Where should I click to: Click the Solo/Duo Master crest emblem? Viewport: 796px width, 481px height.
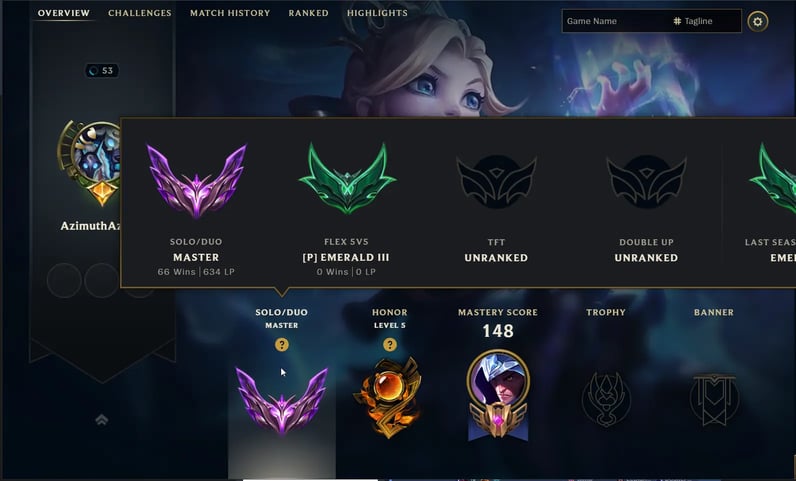coord(282,400)
